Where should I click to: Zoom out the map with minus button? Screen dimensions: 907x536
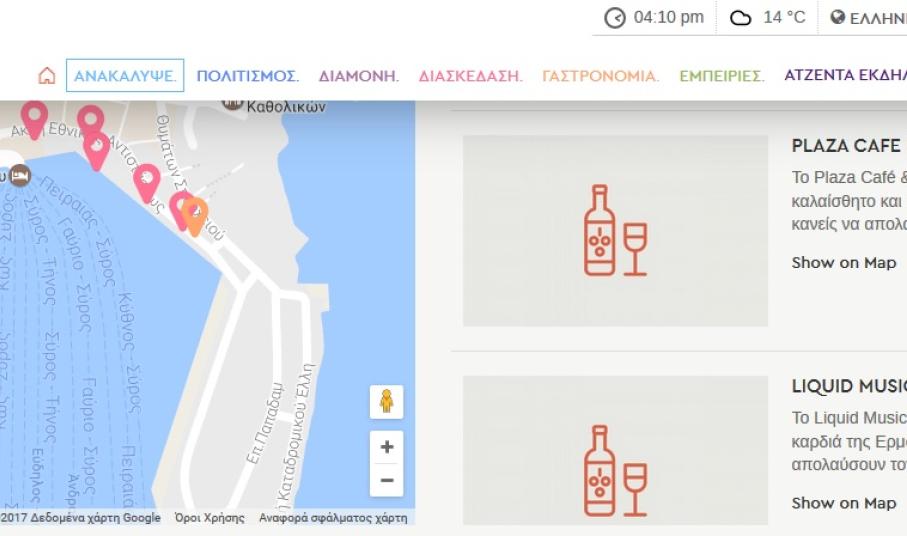point(386,480)
